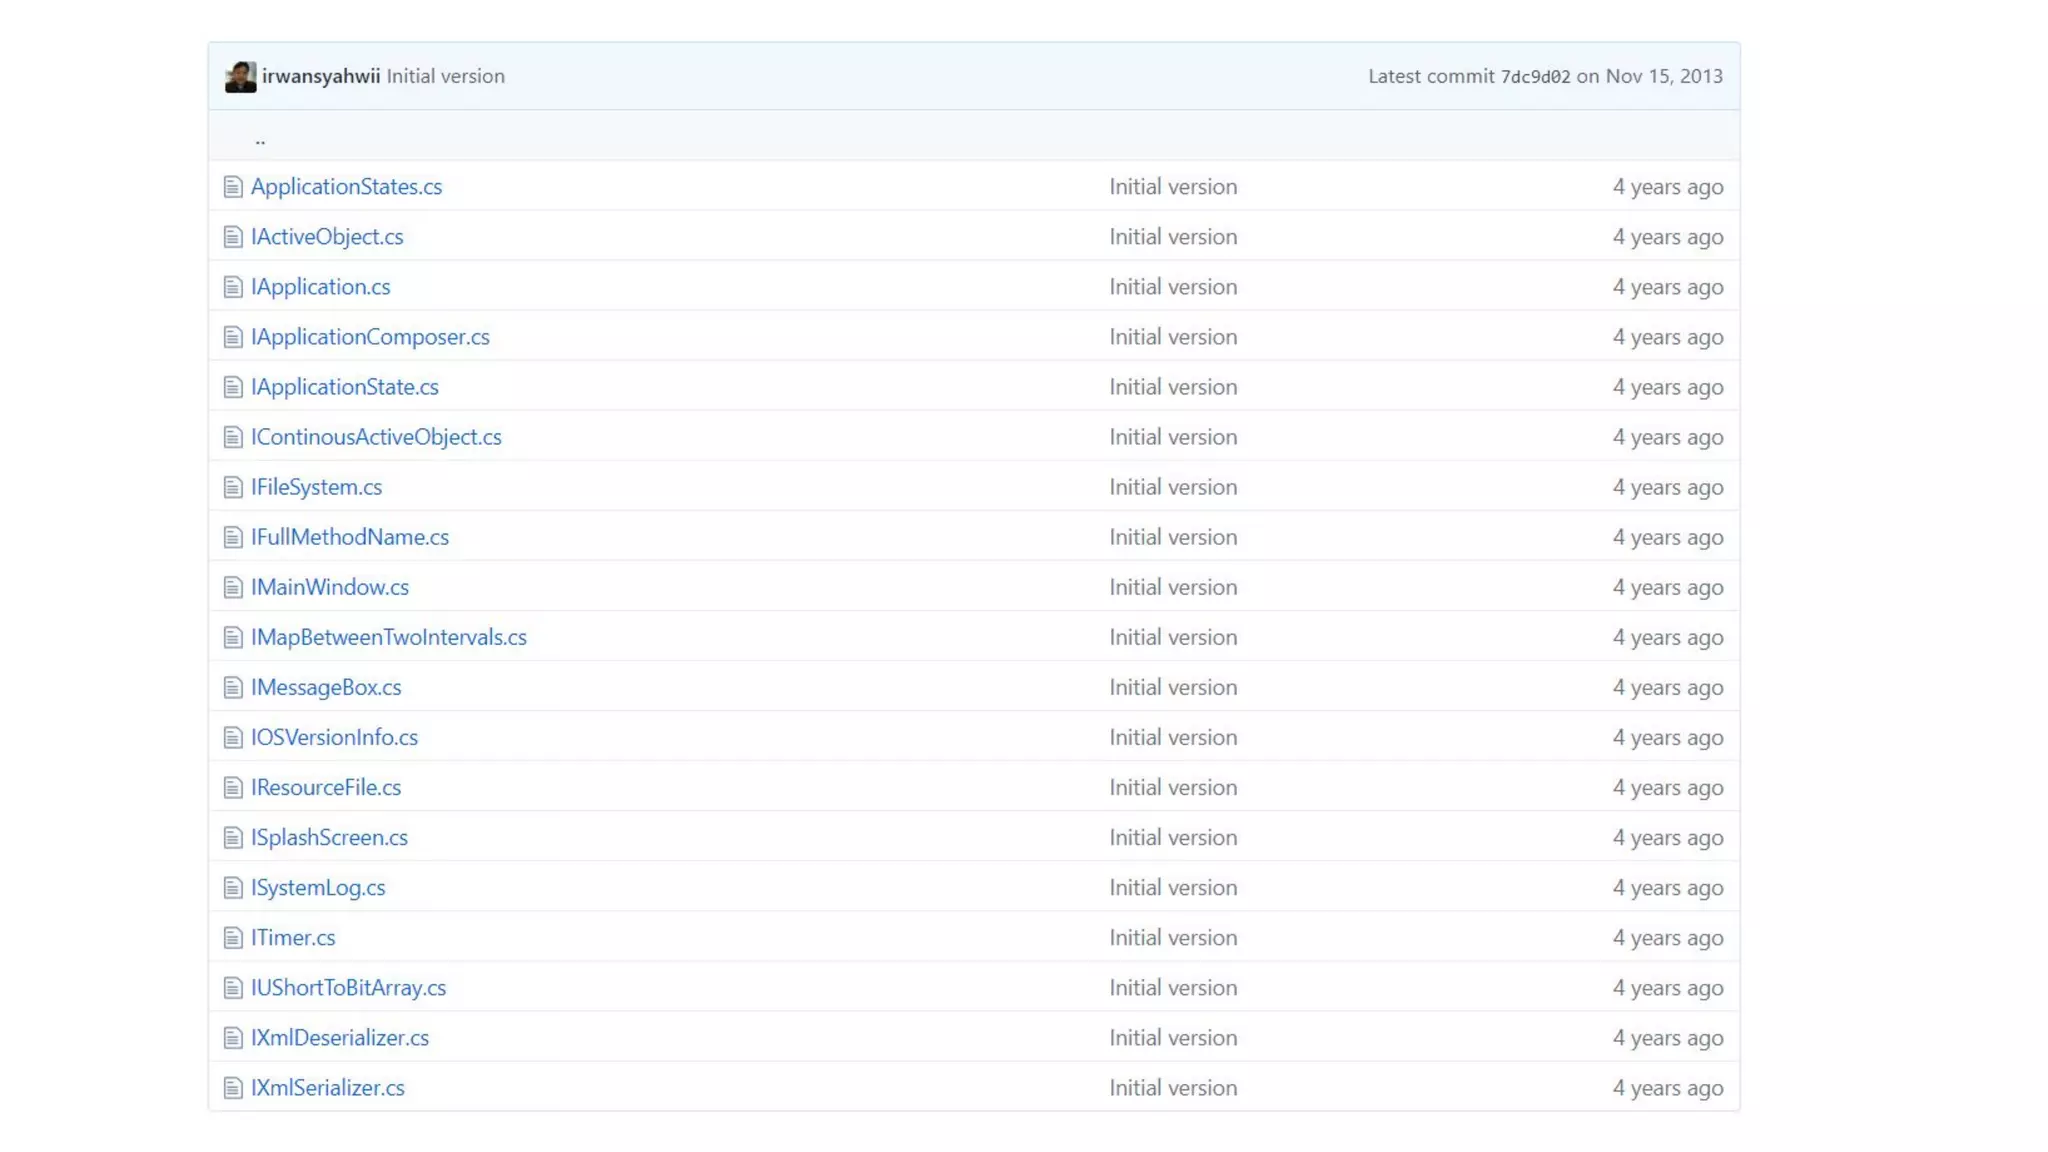Click the Initial version message for IResourceFile.cs

1173,788
